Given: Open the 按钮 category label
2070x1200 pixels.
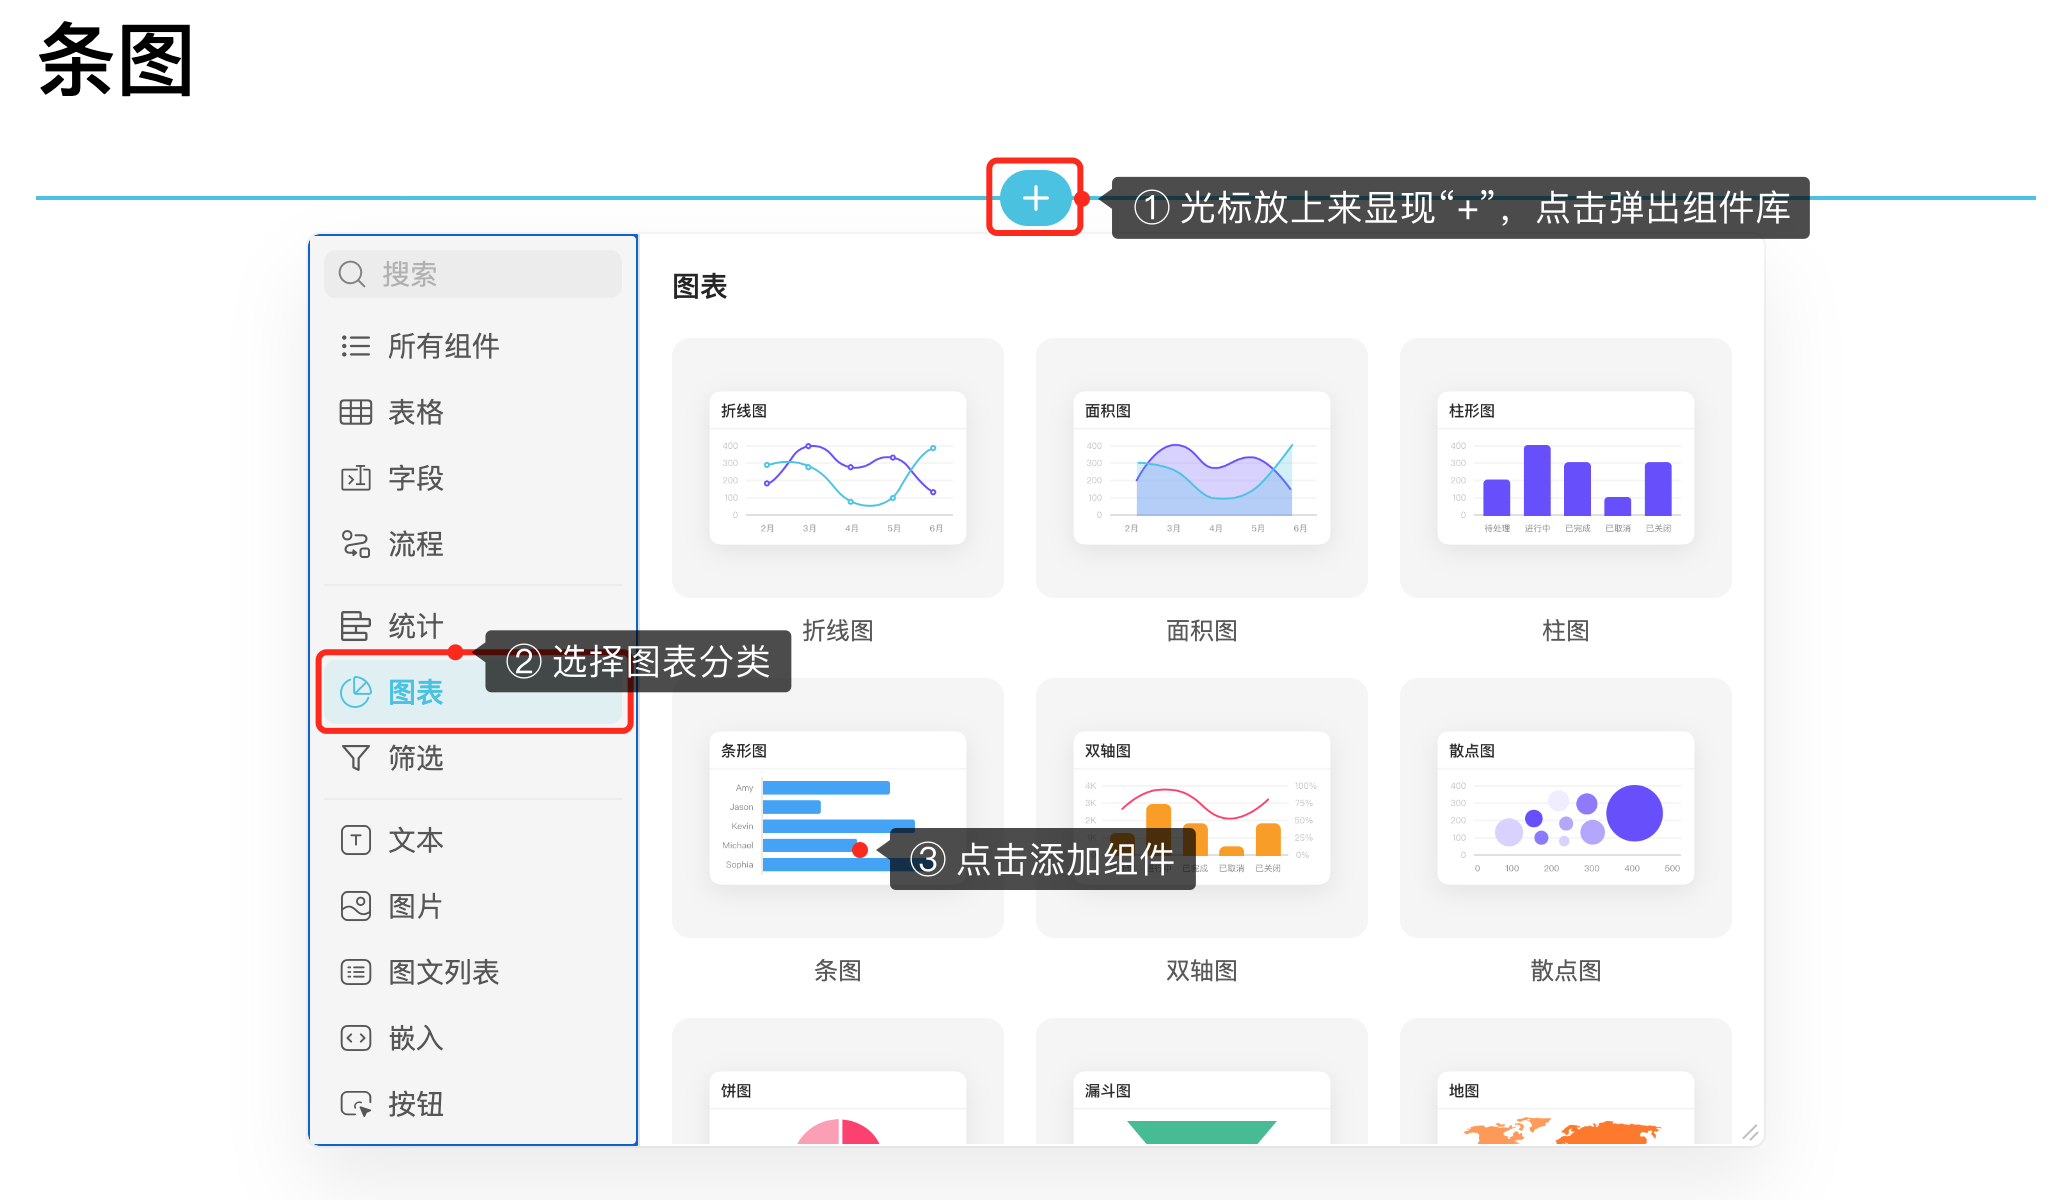Looking at the screenshot, I should [x=415, y=1104].
